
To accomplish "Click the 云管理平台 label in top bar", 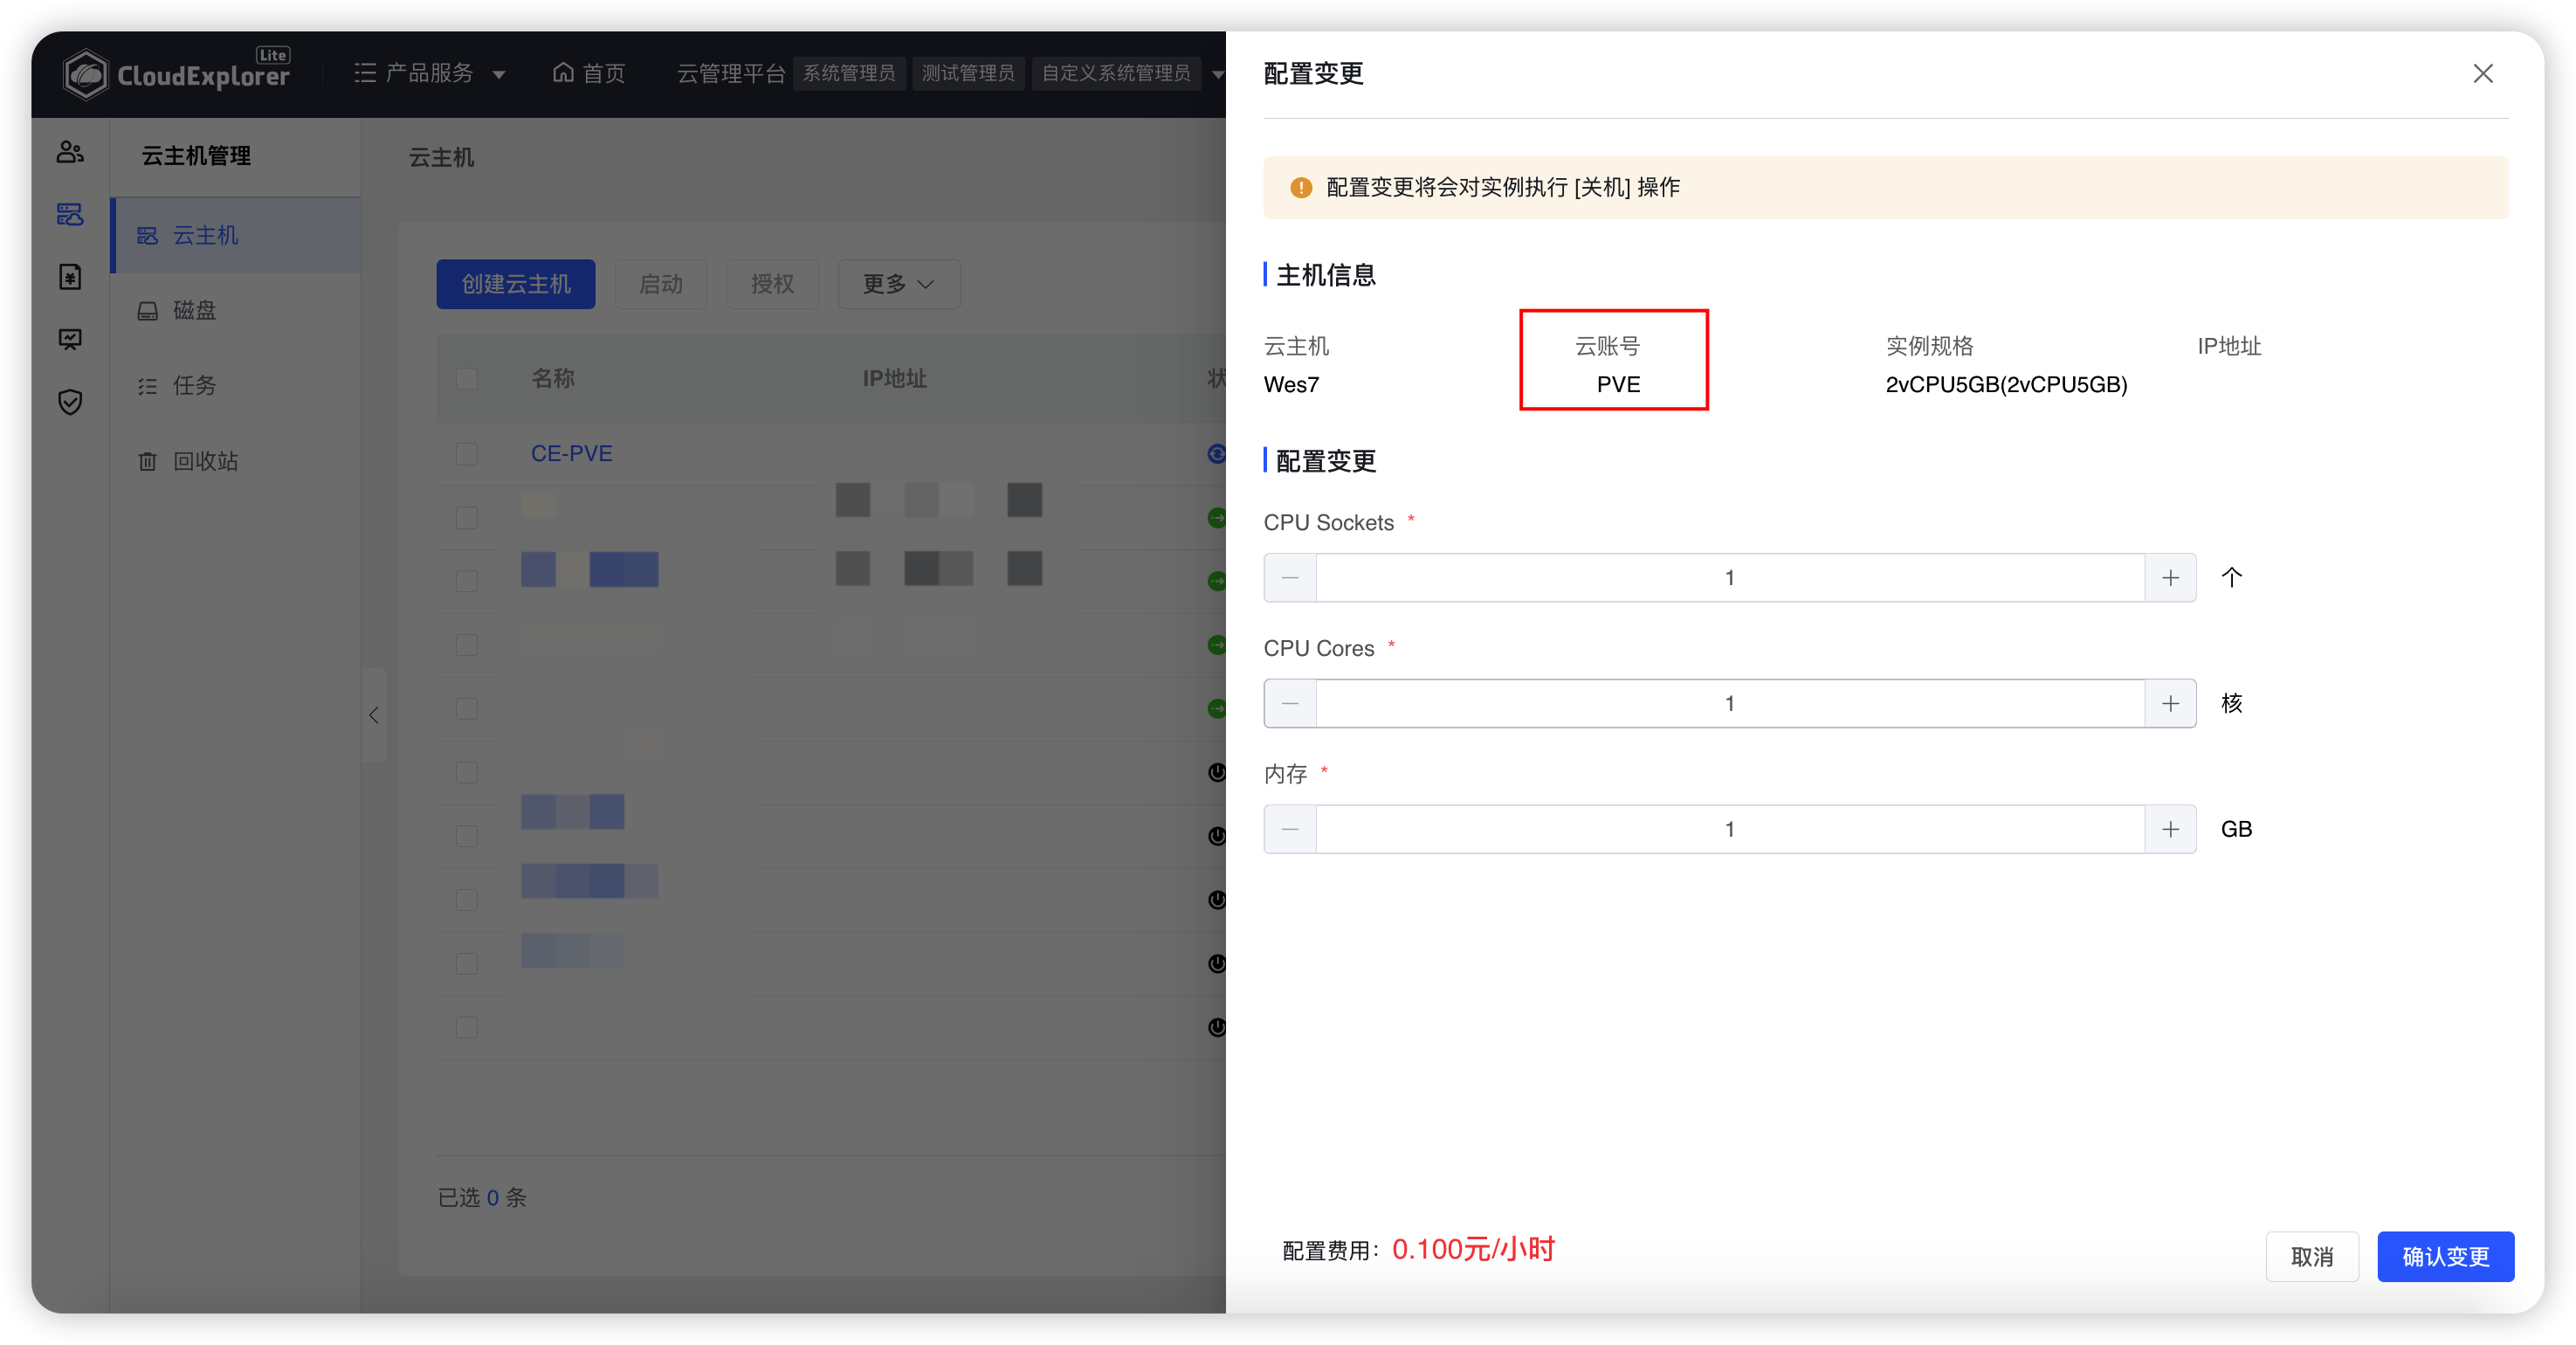I will 732,74.
